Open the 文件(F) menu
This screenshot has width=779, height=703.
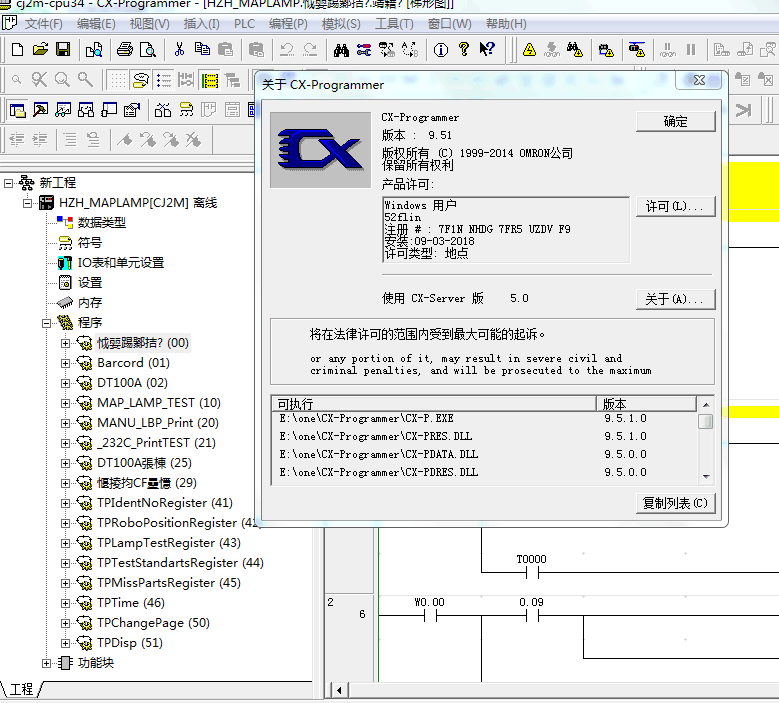(43, 24)
